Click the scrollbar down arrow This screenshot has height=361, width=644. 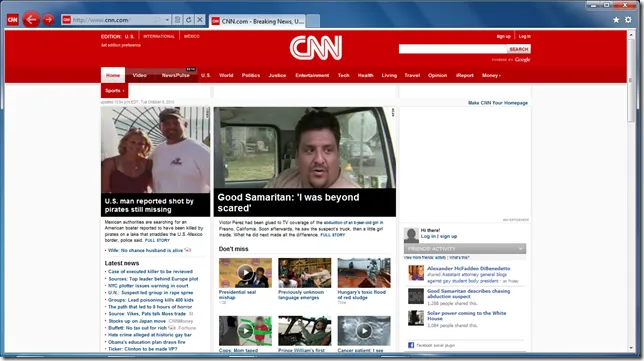[631, 348]
